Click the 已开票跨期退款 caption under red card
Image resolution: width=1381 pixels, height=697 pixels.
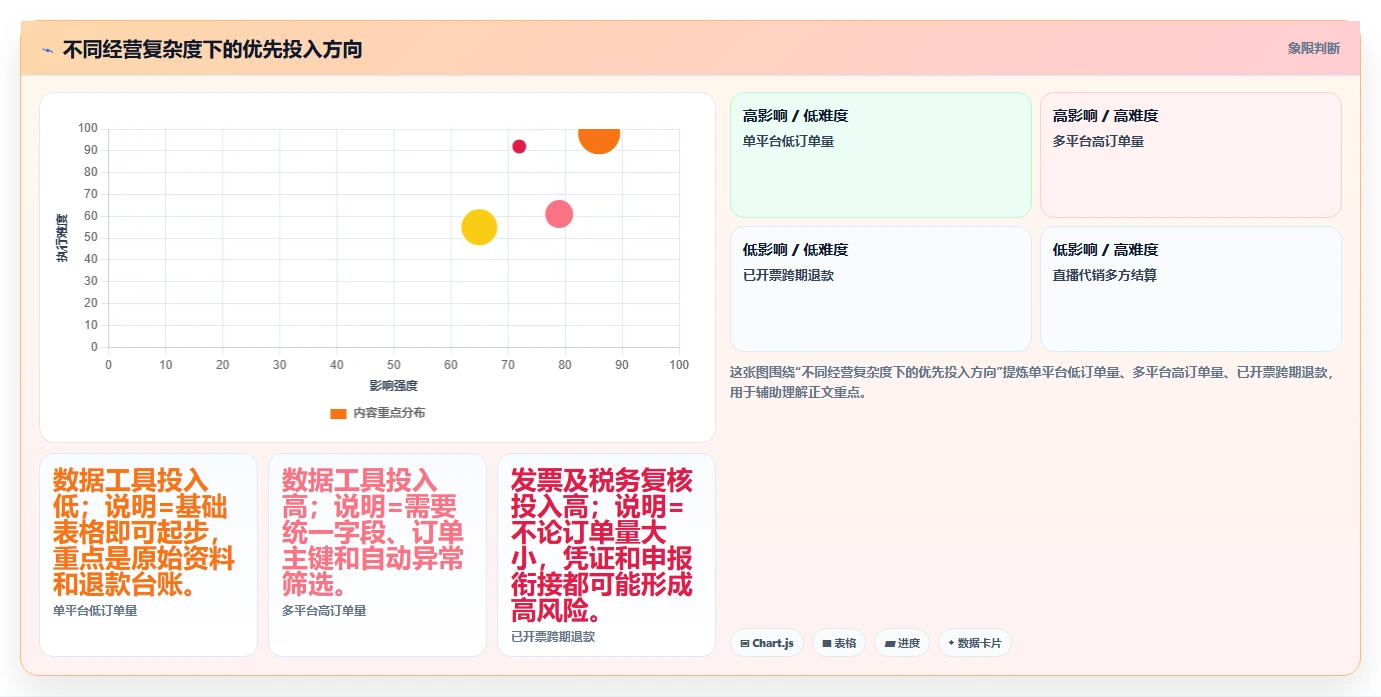pos(553,636)
